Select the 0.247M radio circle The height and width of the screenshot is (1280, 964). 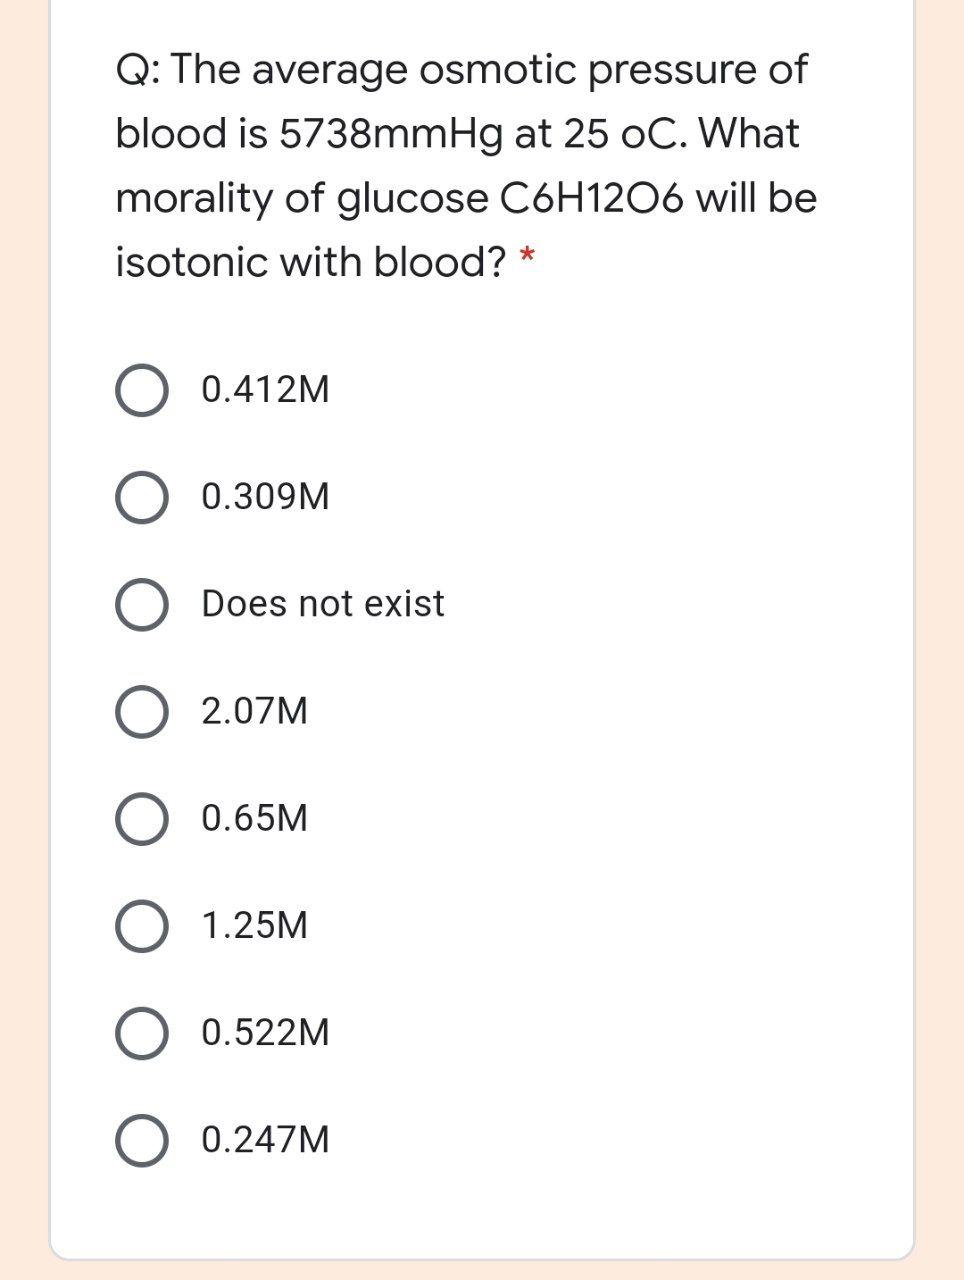click(x=141, y=1140)
